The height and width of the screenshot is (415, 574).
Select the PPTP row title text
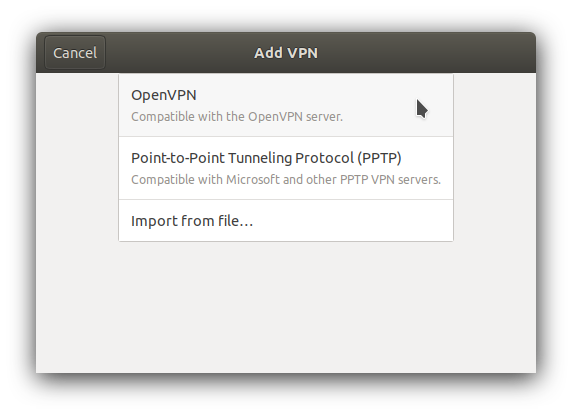coord(266,158)
